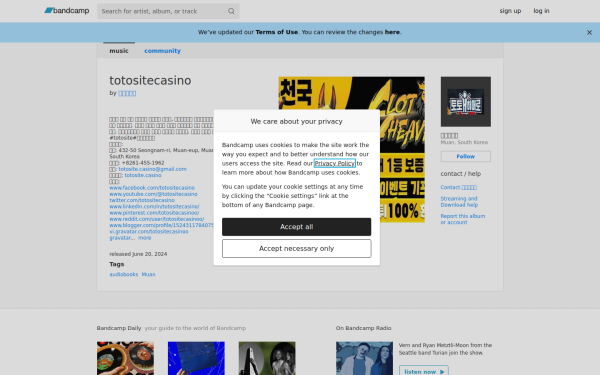Image resolution: width=600 pixels, height=375 pixels.
Task: Click 'here' to review changes
Action: [392, 32]
